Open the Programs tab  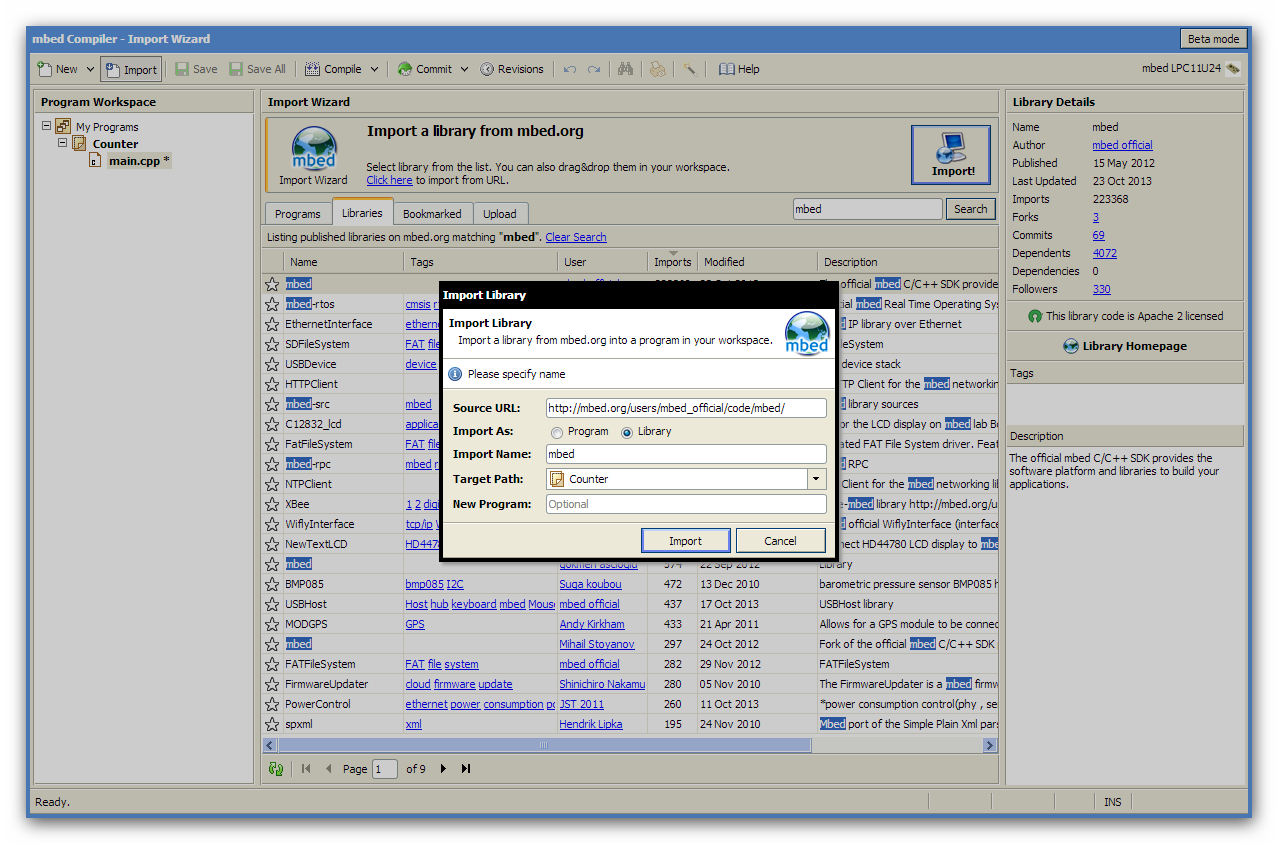click(298, 214)
